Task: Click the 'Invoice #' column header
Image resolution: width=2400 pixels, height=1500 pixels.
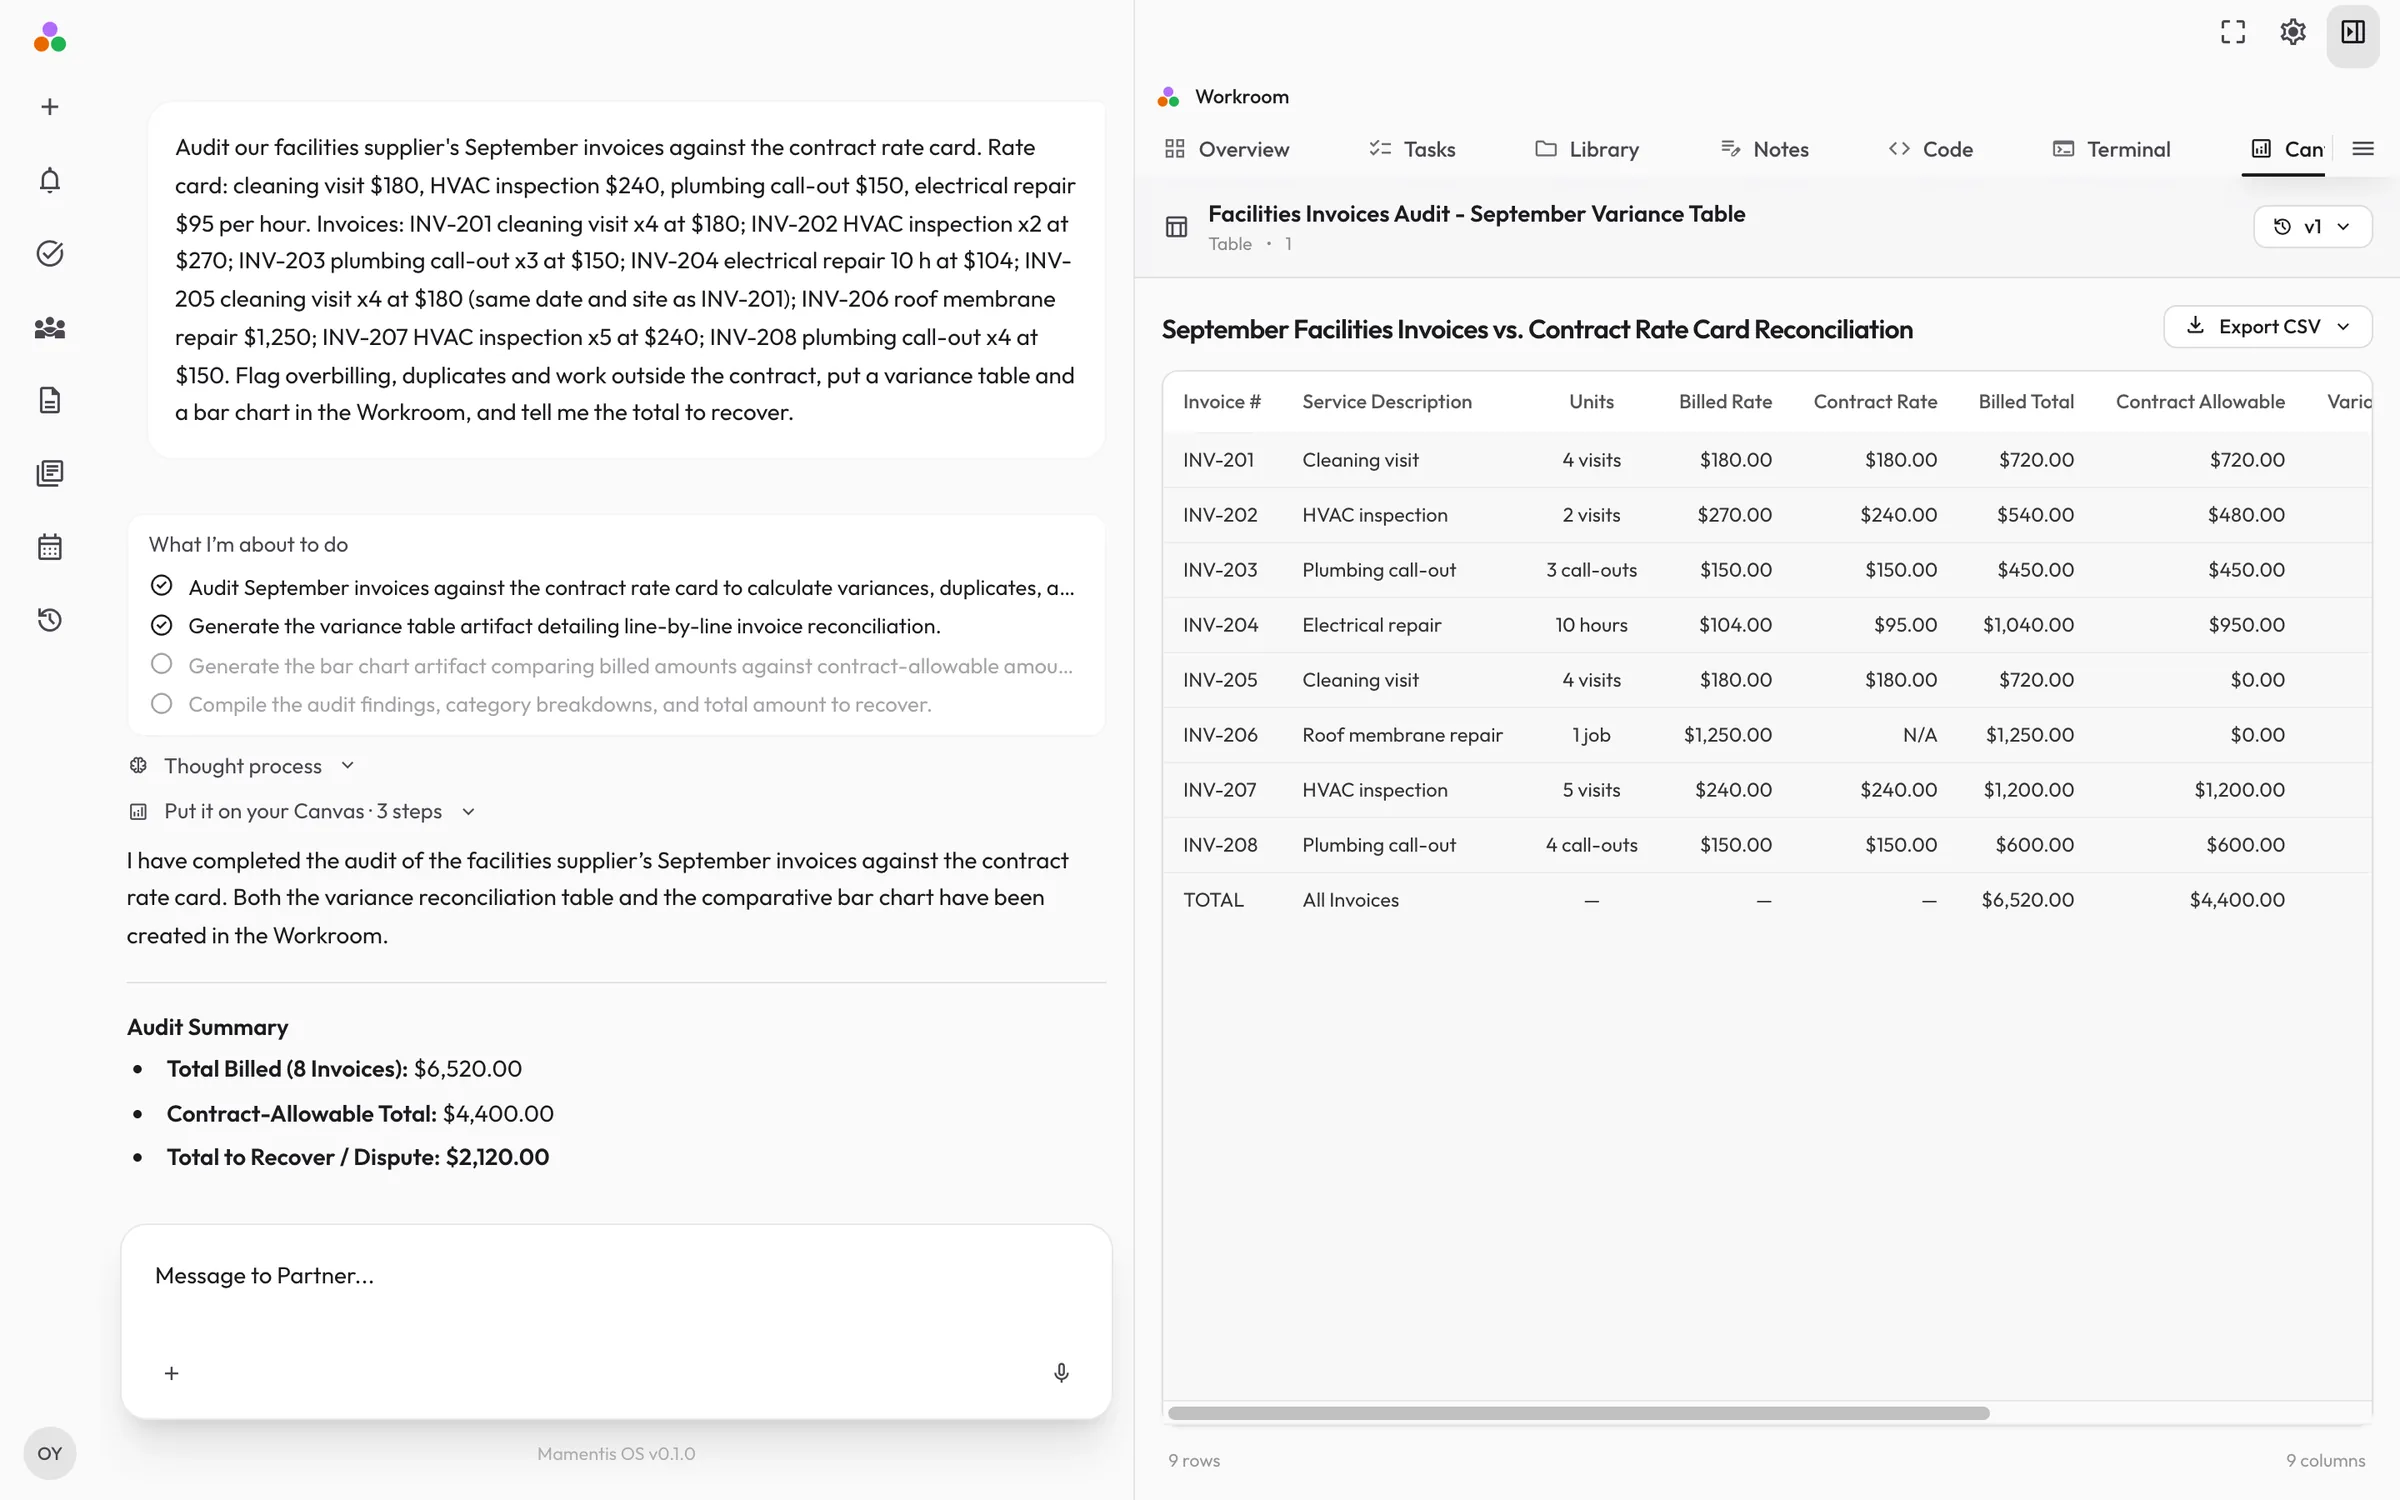Action: (1222, 402)
